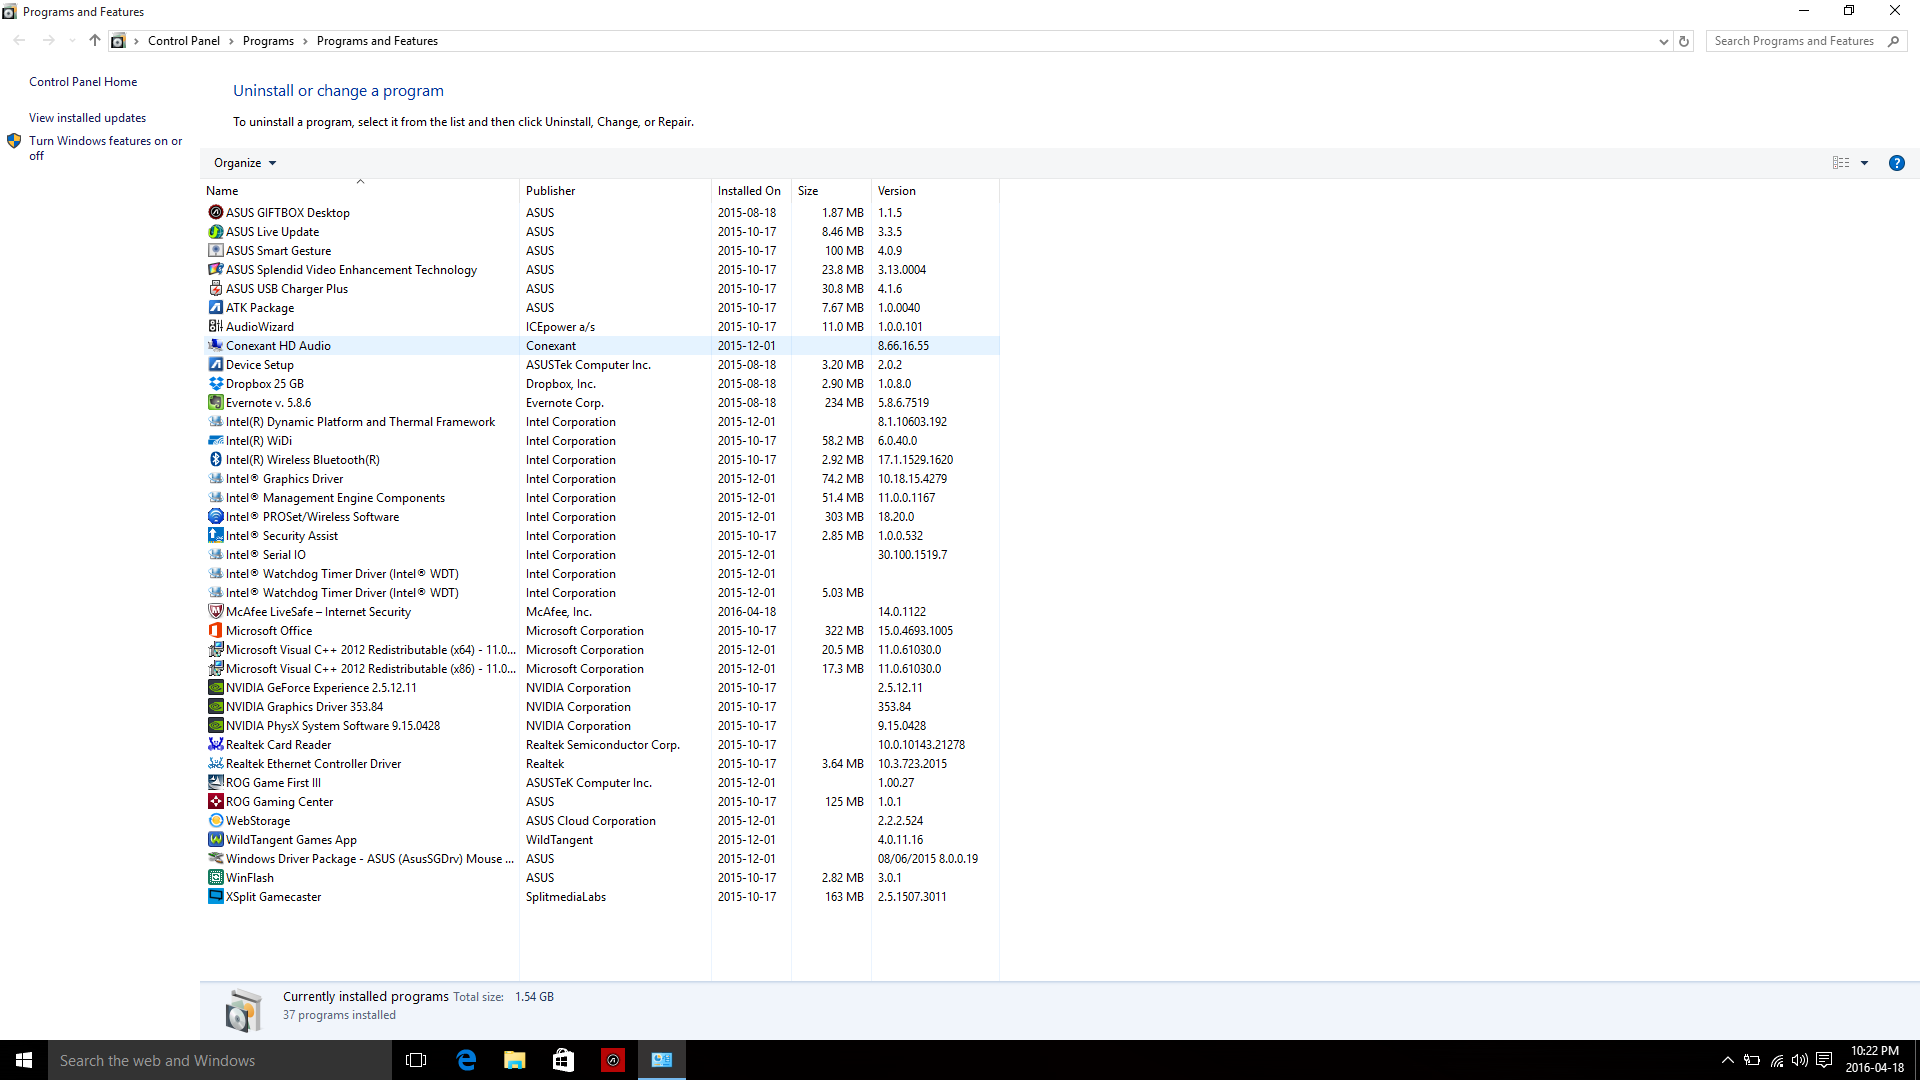Open Microsoft Edge from the taskbar

coord(466,1060)
